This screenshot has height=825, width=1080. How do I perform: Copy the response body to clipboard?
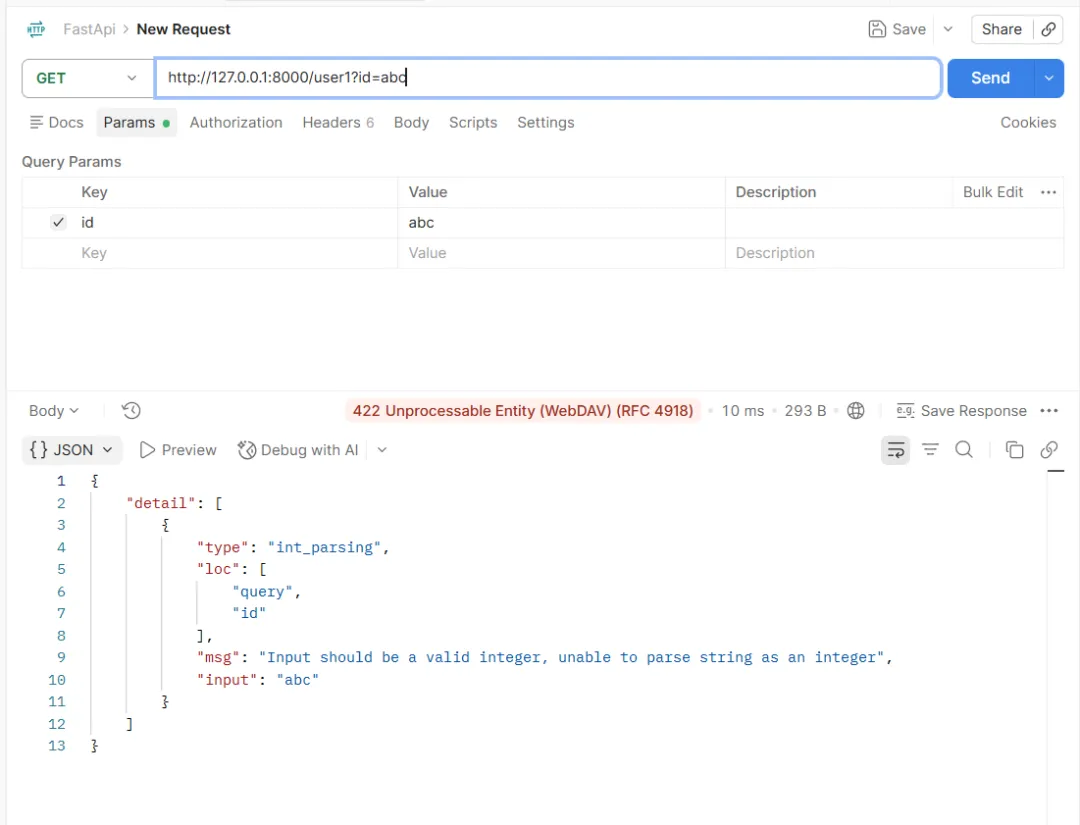pyautogui.click(x=1015, y=450)
